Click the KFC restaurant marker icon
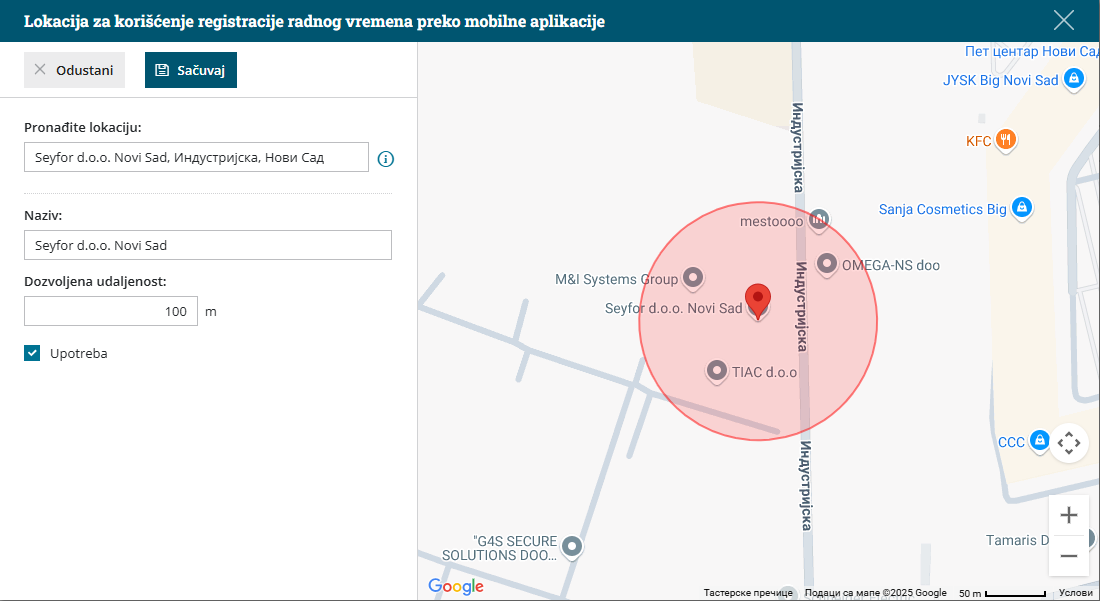Screen dimensions: 1100x601 pyautogui.click(x=1005, y=140)
